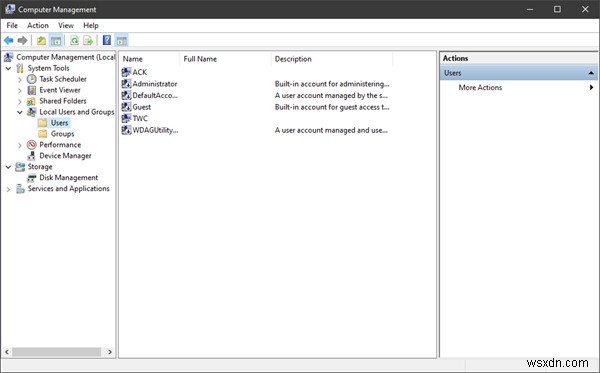Viewport: 600px width, 373px height.
Task: Expand the Shared Folders node
Action: point(20,102)
